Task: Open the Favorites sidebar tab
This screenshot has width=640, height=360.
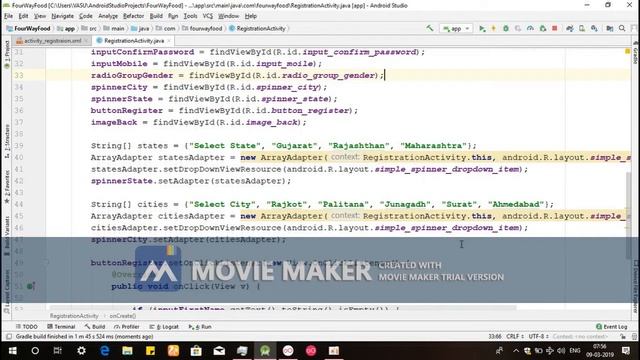Action: (x=7, y=187)
